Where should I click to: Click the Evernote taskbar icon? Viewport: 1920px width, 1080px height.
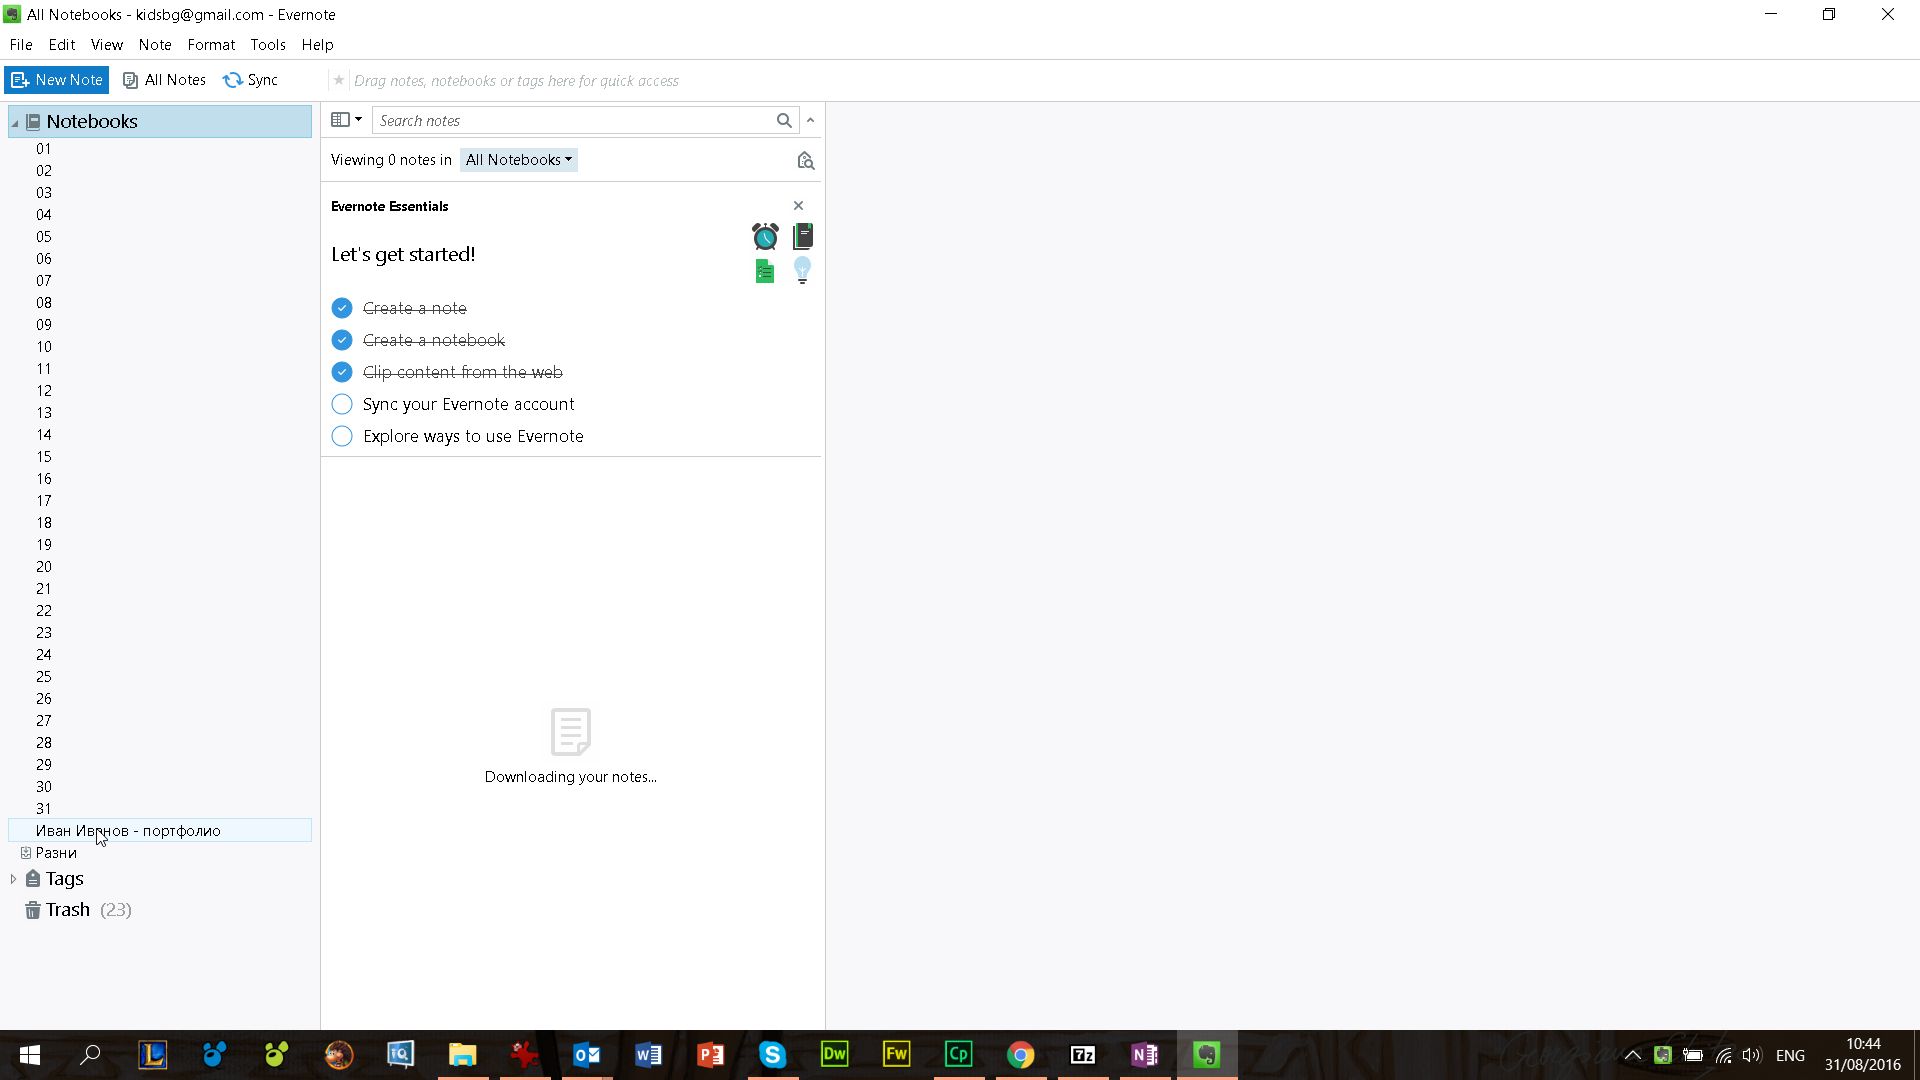tap(1207, 1055)
